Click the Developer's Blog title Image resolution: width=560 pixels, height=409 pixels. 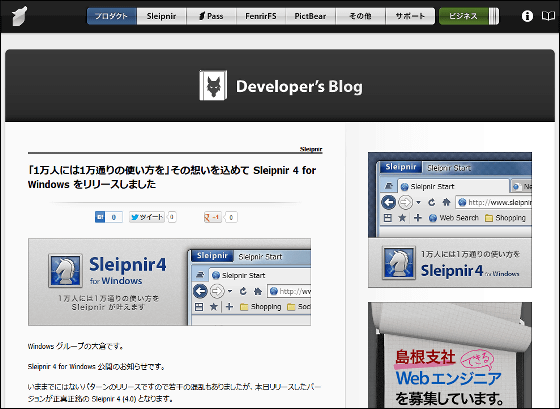[x=299, y=86]
